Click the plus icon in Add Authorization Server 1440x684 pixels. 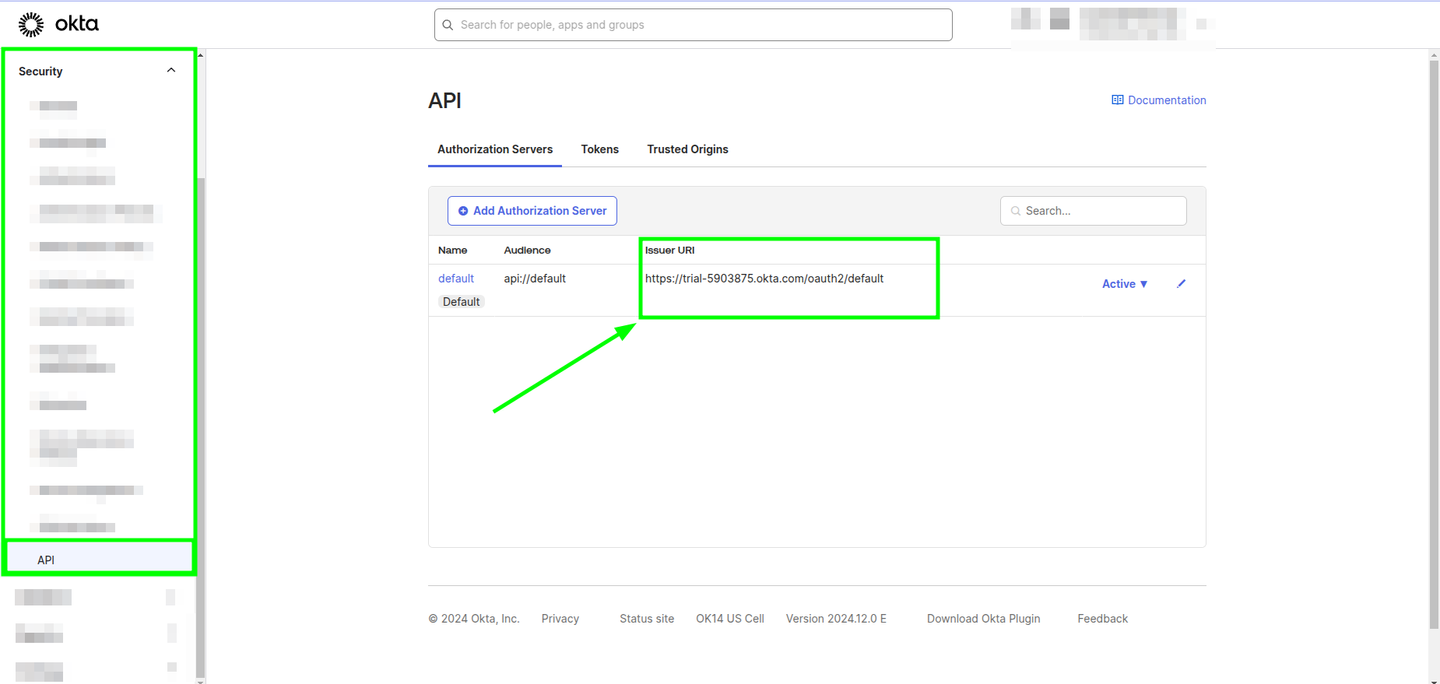point(463,210)
